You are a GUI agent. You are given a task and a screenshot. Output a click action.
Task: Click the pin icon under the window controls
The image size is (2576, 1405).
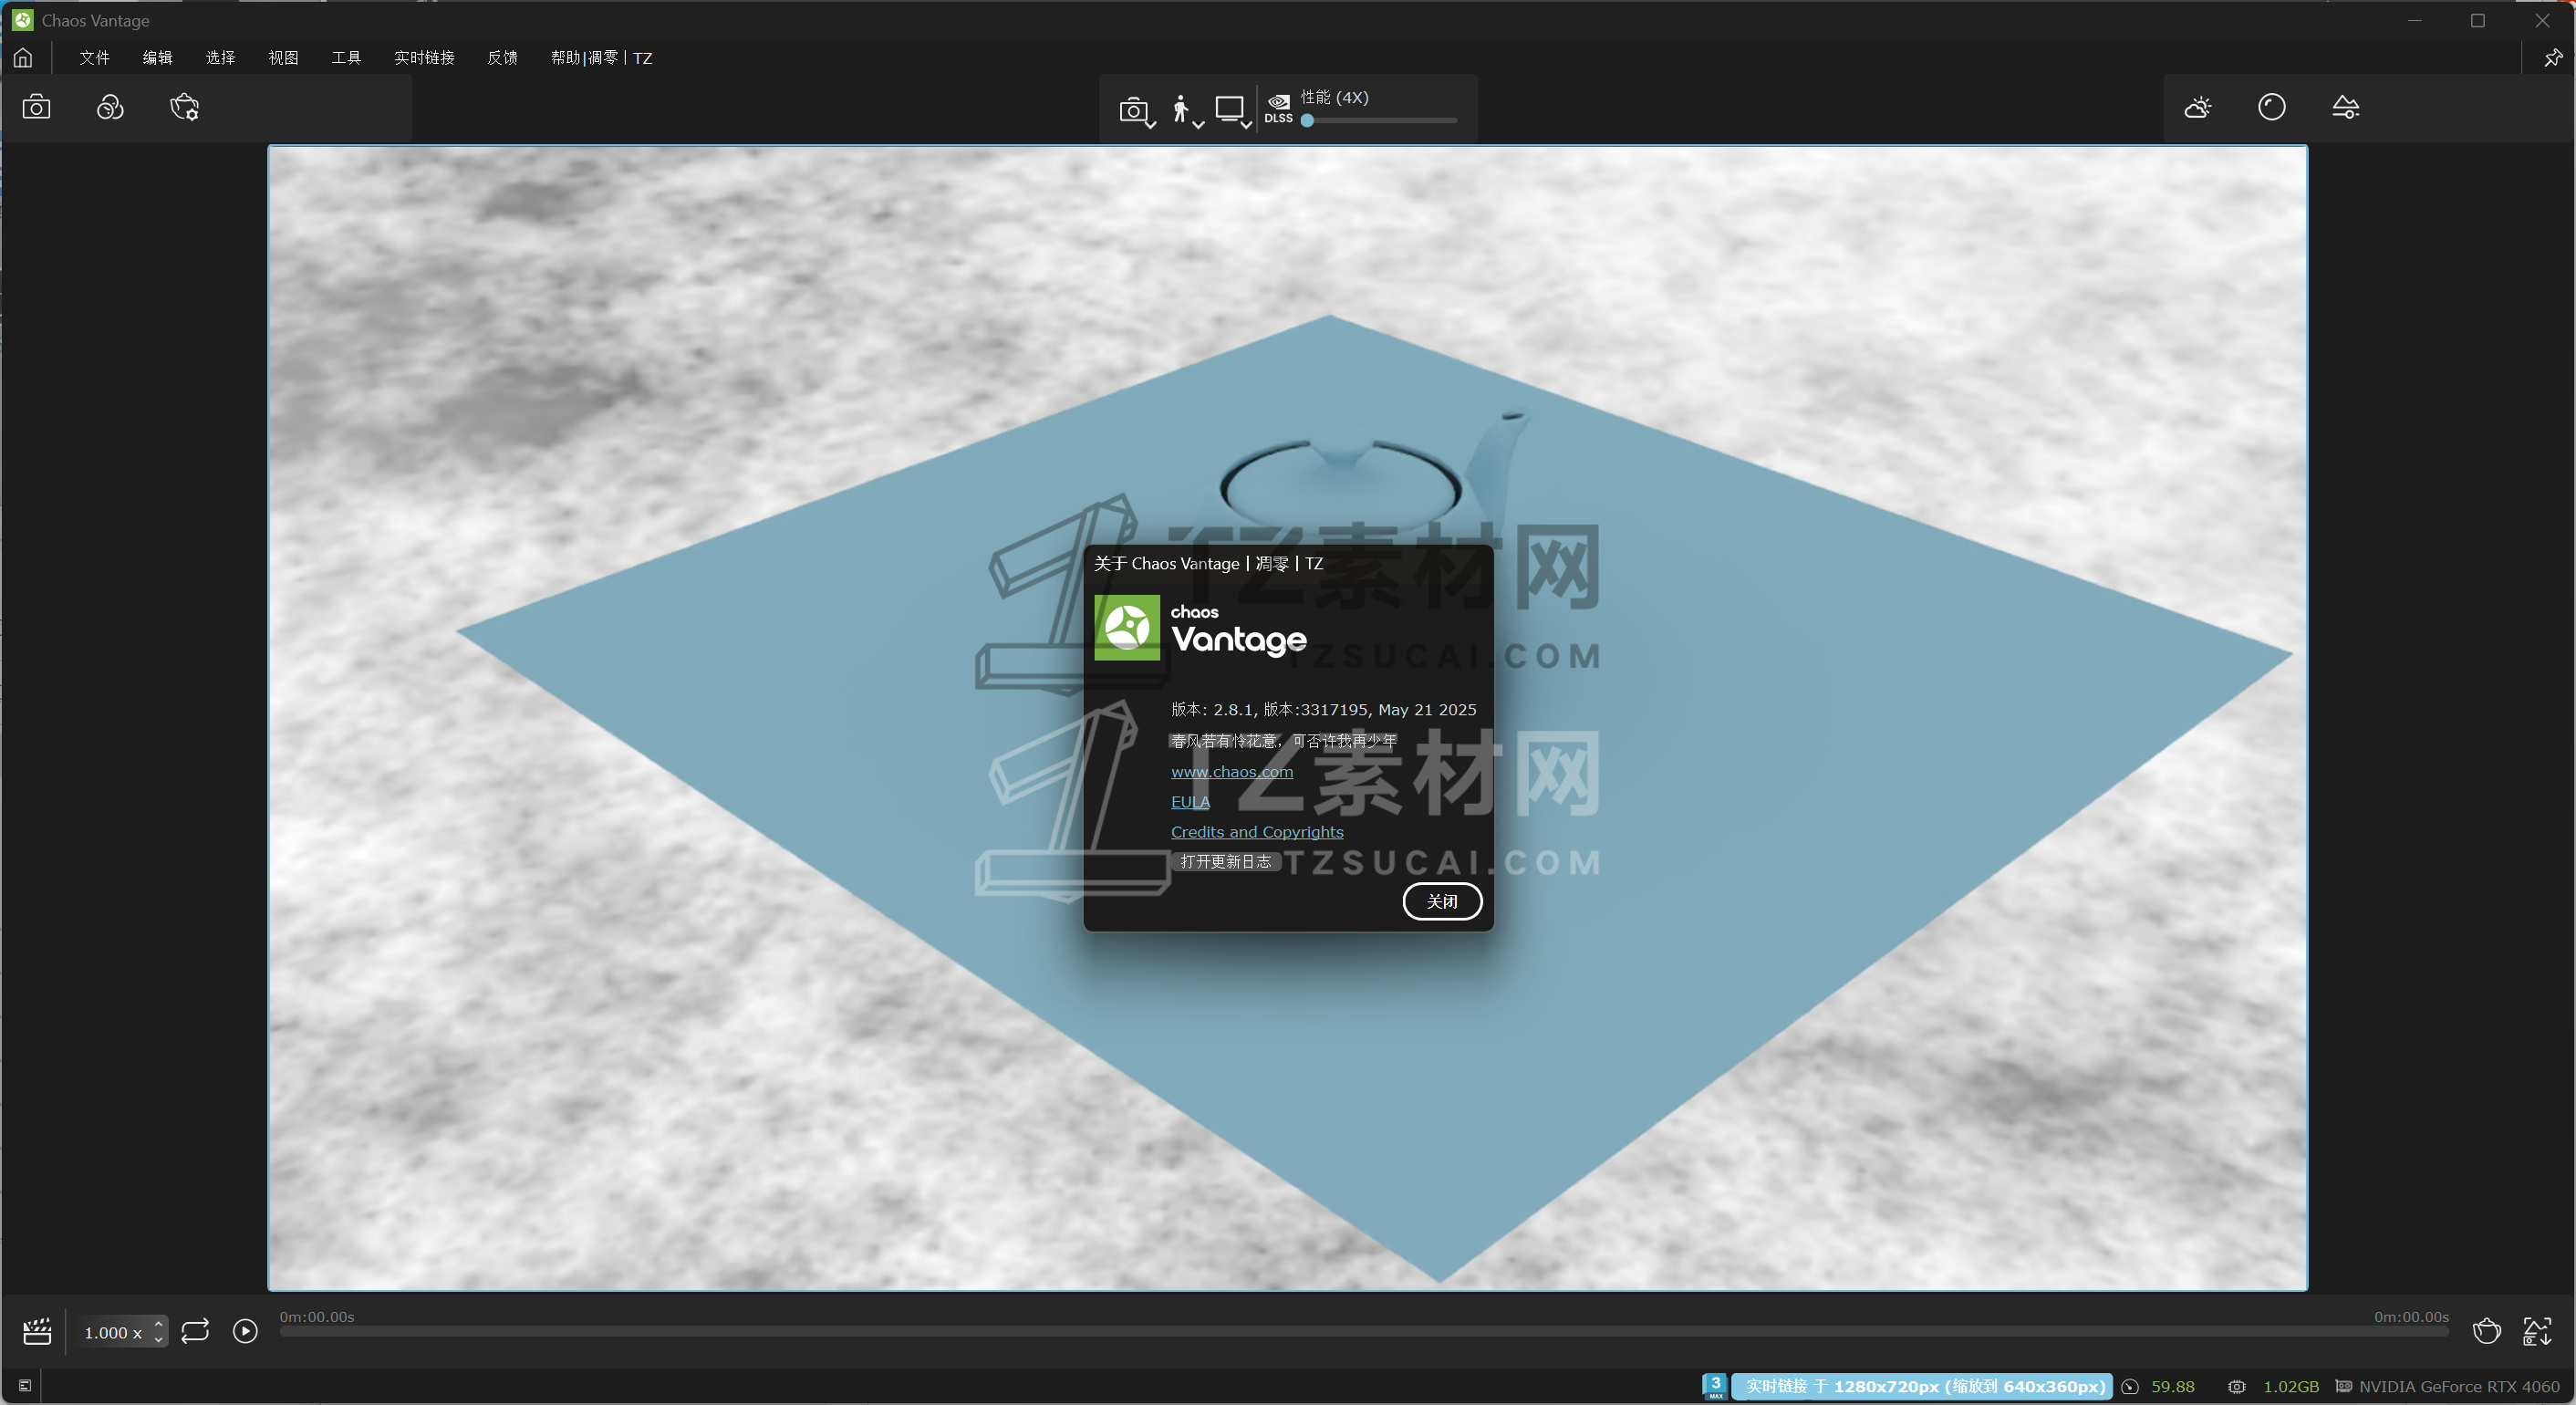tap(2553, 58)
